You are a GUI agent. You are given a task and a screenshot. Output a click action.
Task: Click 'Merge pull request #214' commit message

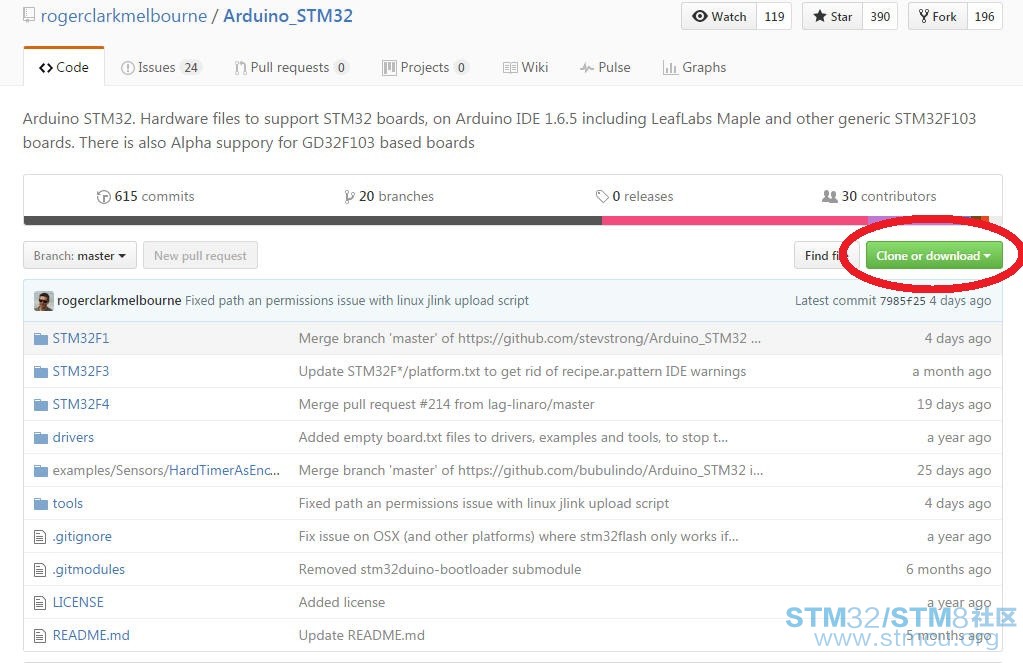pos(447,405)
